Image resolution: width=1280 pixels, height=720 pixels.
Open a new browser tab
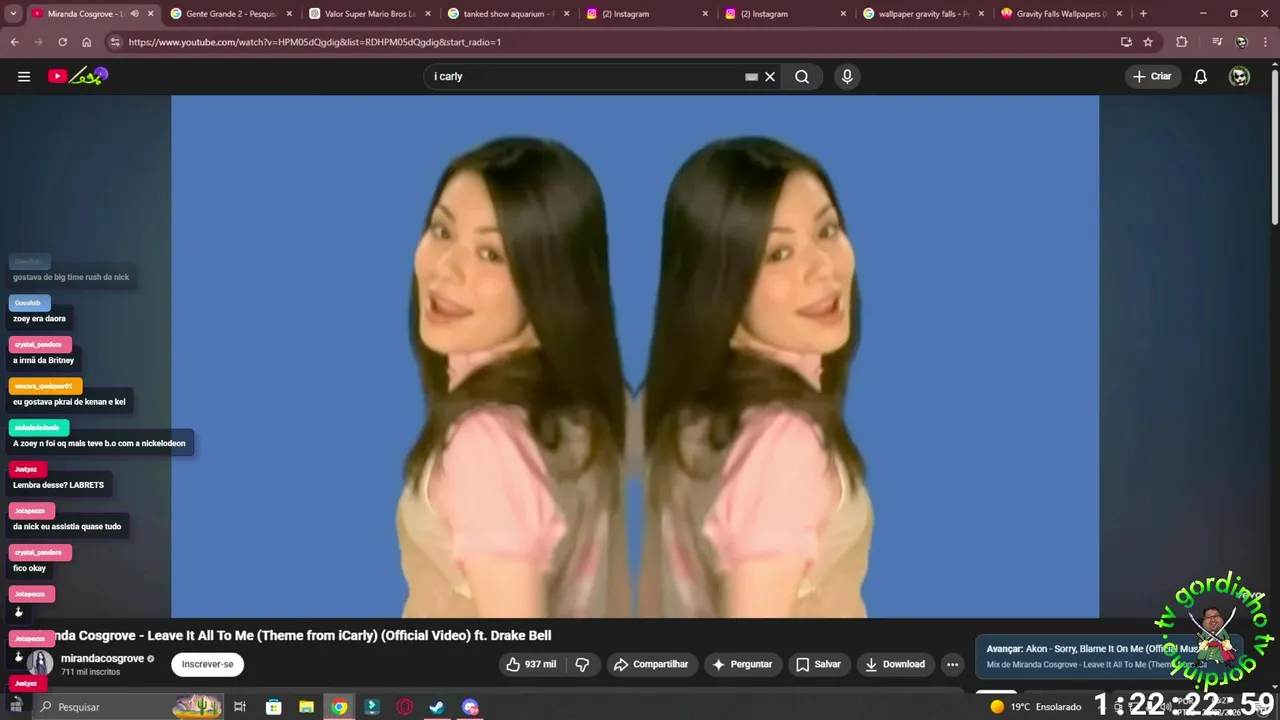pyautogui.click(x=1143, y=14)
